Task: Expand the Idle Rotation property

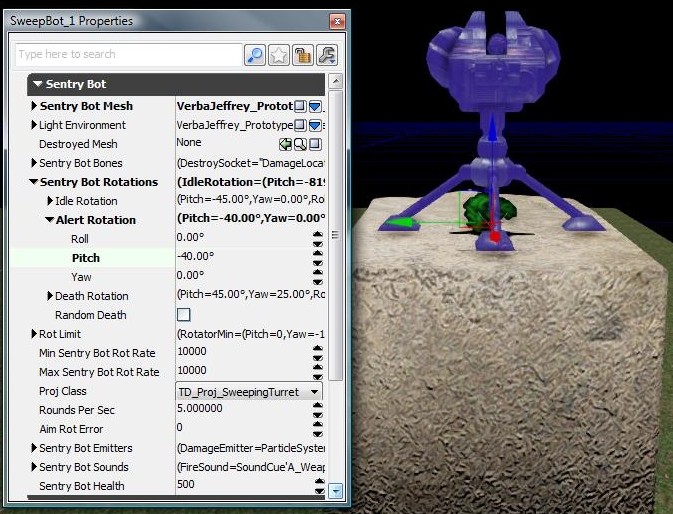Action: pos(50,201)
